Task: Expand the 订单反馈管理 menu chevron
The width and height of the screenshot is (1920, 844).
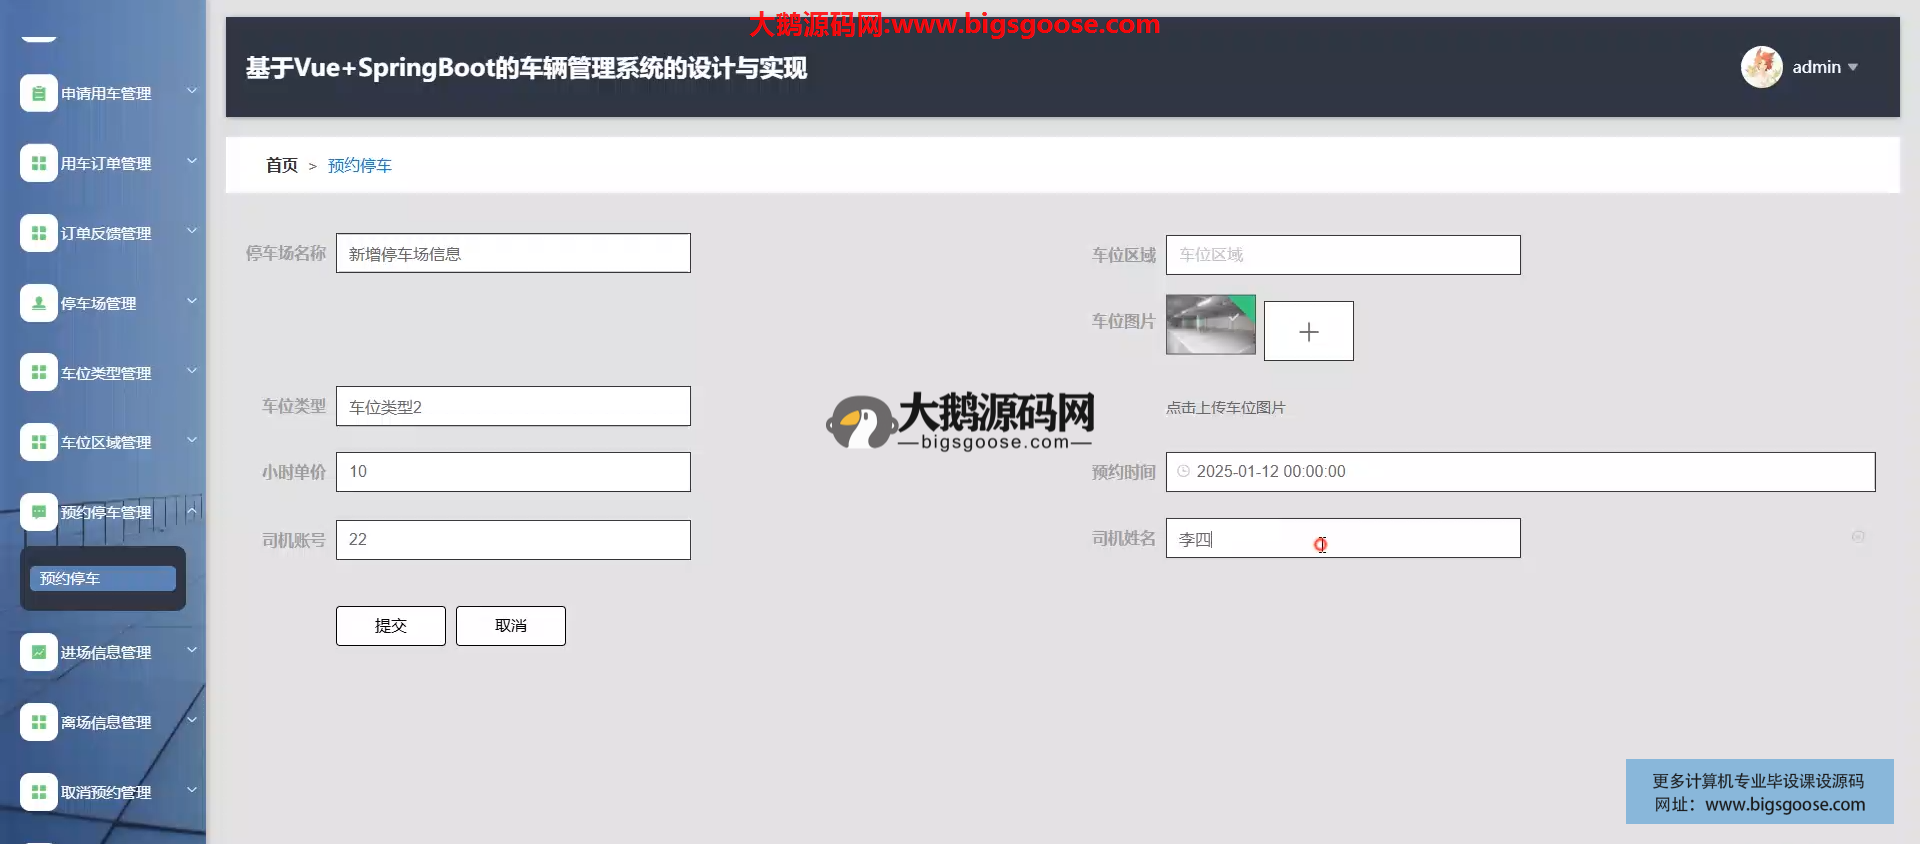Action: [192, 231]
